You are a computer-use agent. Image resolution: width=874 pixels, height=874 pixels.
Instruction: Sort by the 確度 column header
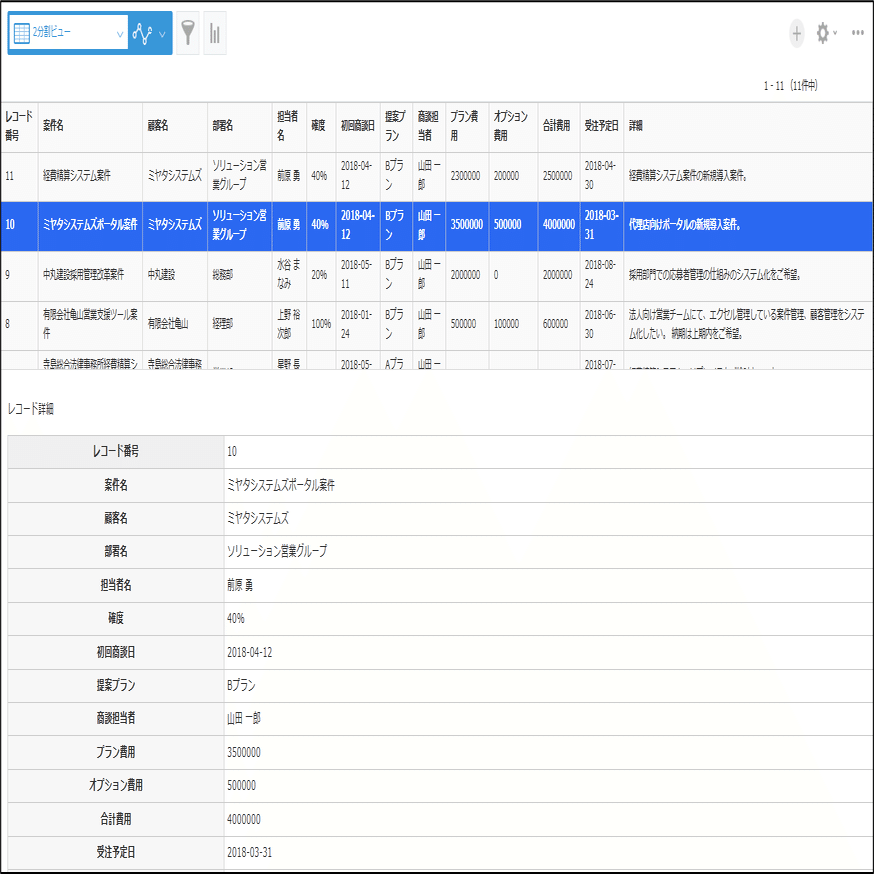tap(319, 125)
